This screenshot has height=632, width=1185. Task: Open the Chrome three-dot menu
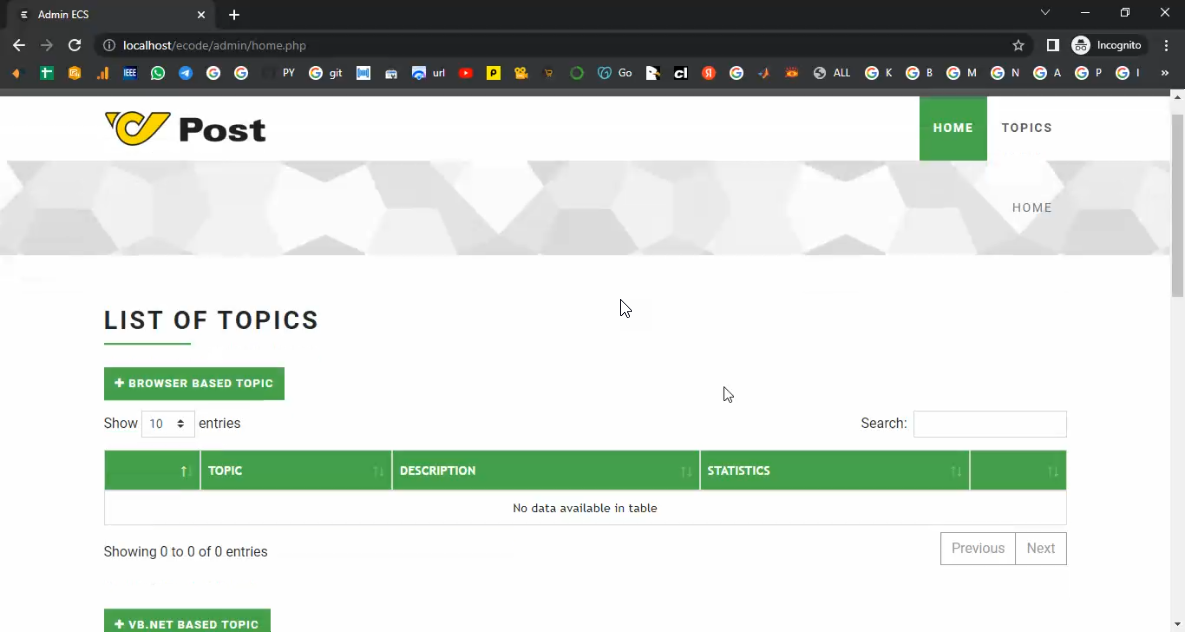coord(1166,45)
